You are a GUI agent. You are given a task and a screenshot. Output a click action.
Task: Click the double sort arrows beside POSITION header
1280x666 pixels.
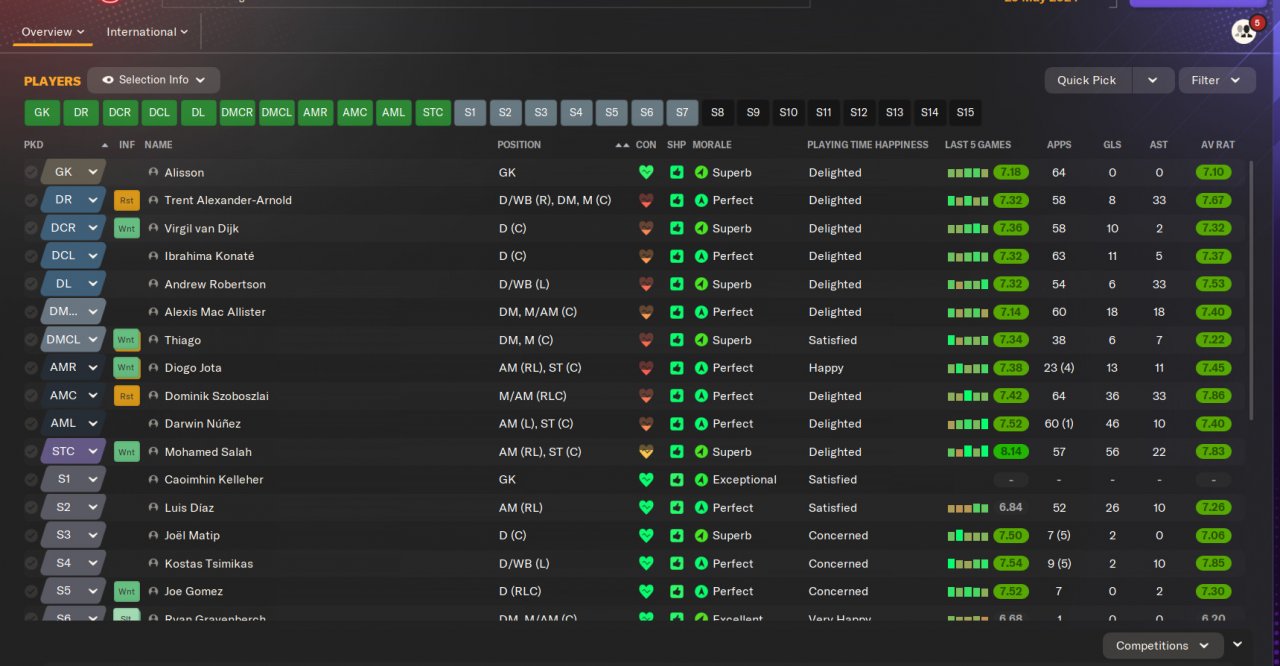click(x=622, y=145)
